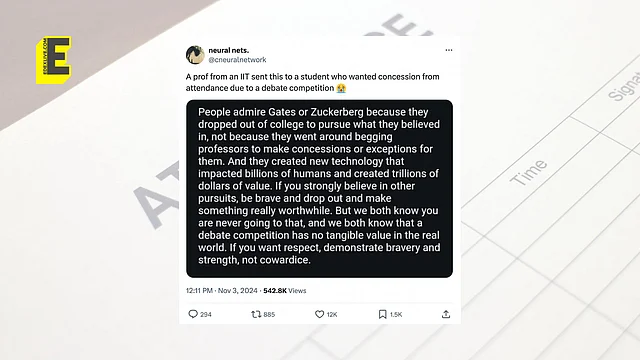The image size is (640, 360).
Task: Click the 1.5K bookmarks count
Action: click(x=396, y=314)
